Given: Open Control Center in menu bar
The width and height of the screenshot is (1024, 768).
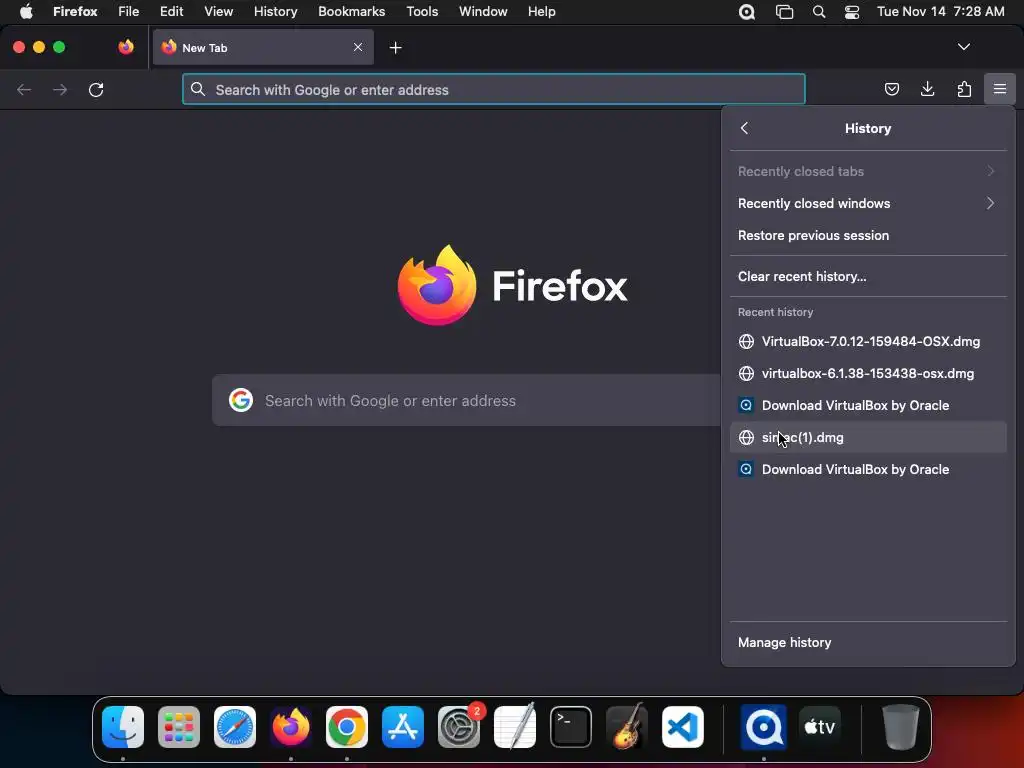Looking at the screenshot, I should (x=852, y=12).
